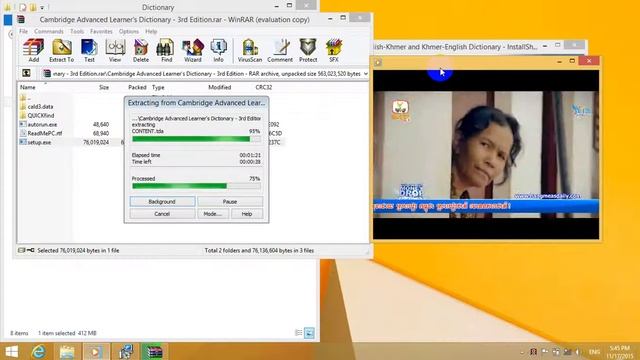This screenshot has height=360, width=640.
Task: Switch Explorer to details view icon
Action: (x=299, y=333)
